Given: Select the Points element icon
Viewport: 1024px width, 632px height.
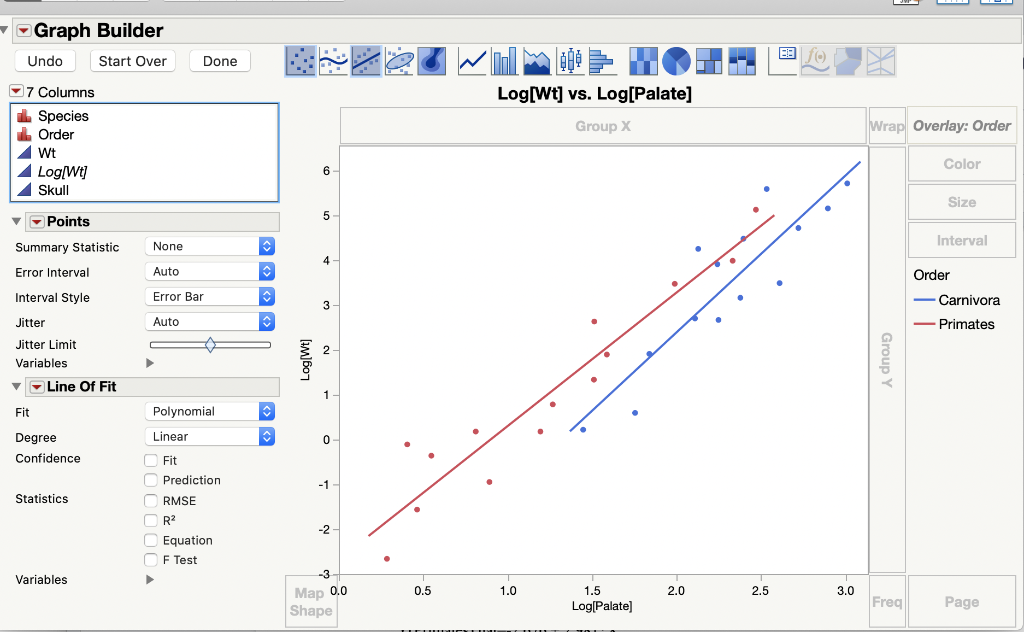Looking at the screenshot, I should click(300, 61).
